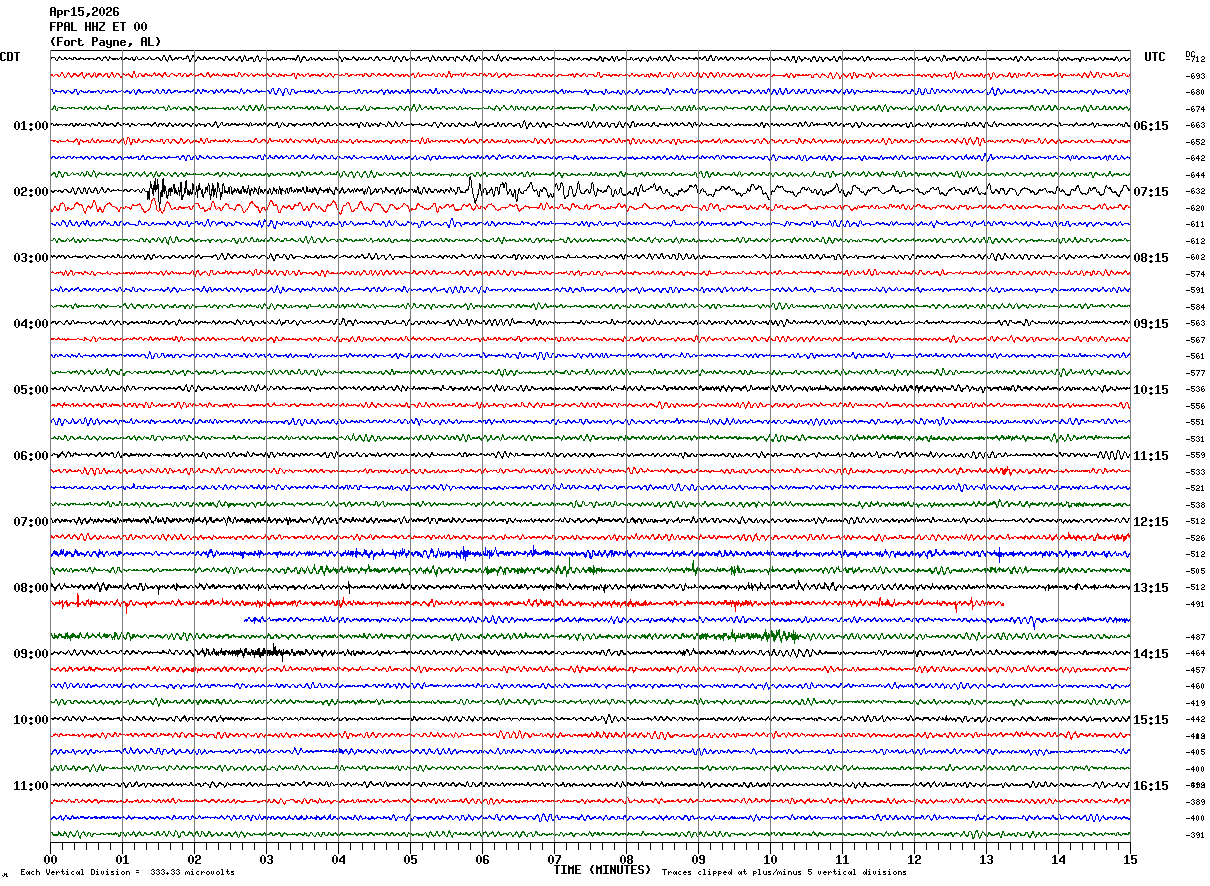1210x886 pixels.
Task: Select the 14:15 UTC time label
Action: [x=1151, y=654]
